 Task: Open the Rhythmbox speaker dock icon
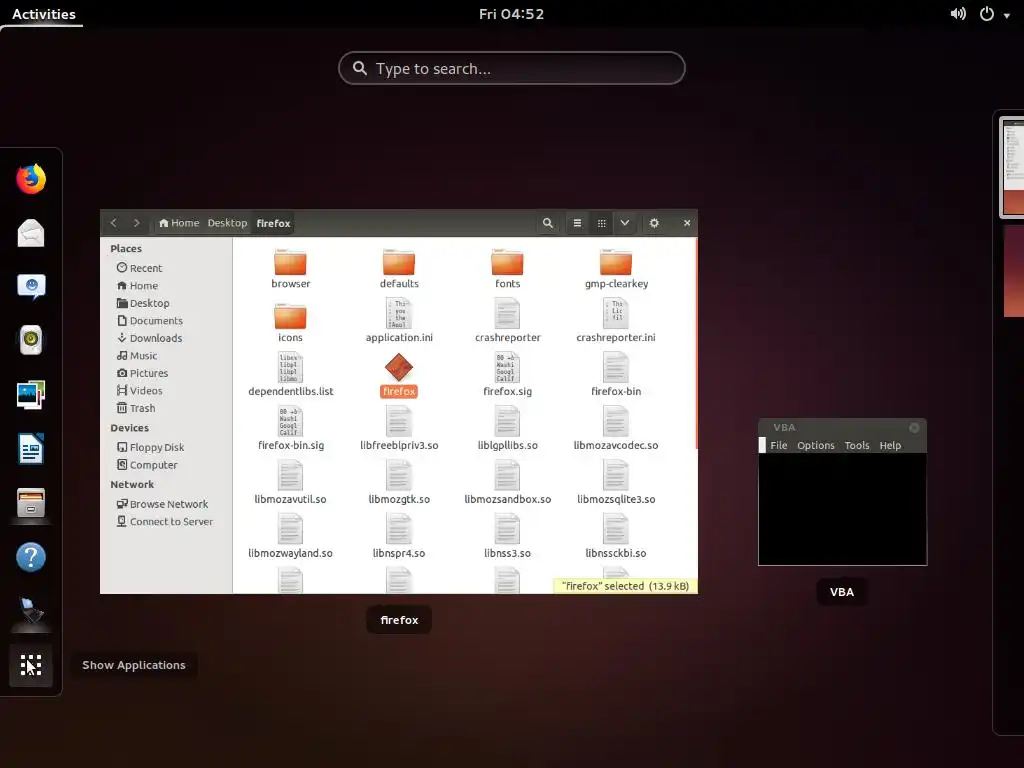pos(31,340)
